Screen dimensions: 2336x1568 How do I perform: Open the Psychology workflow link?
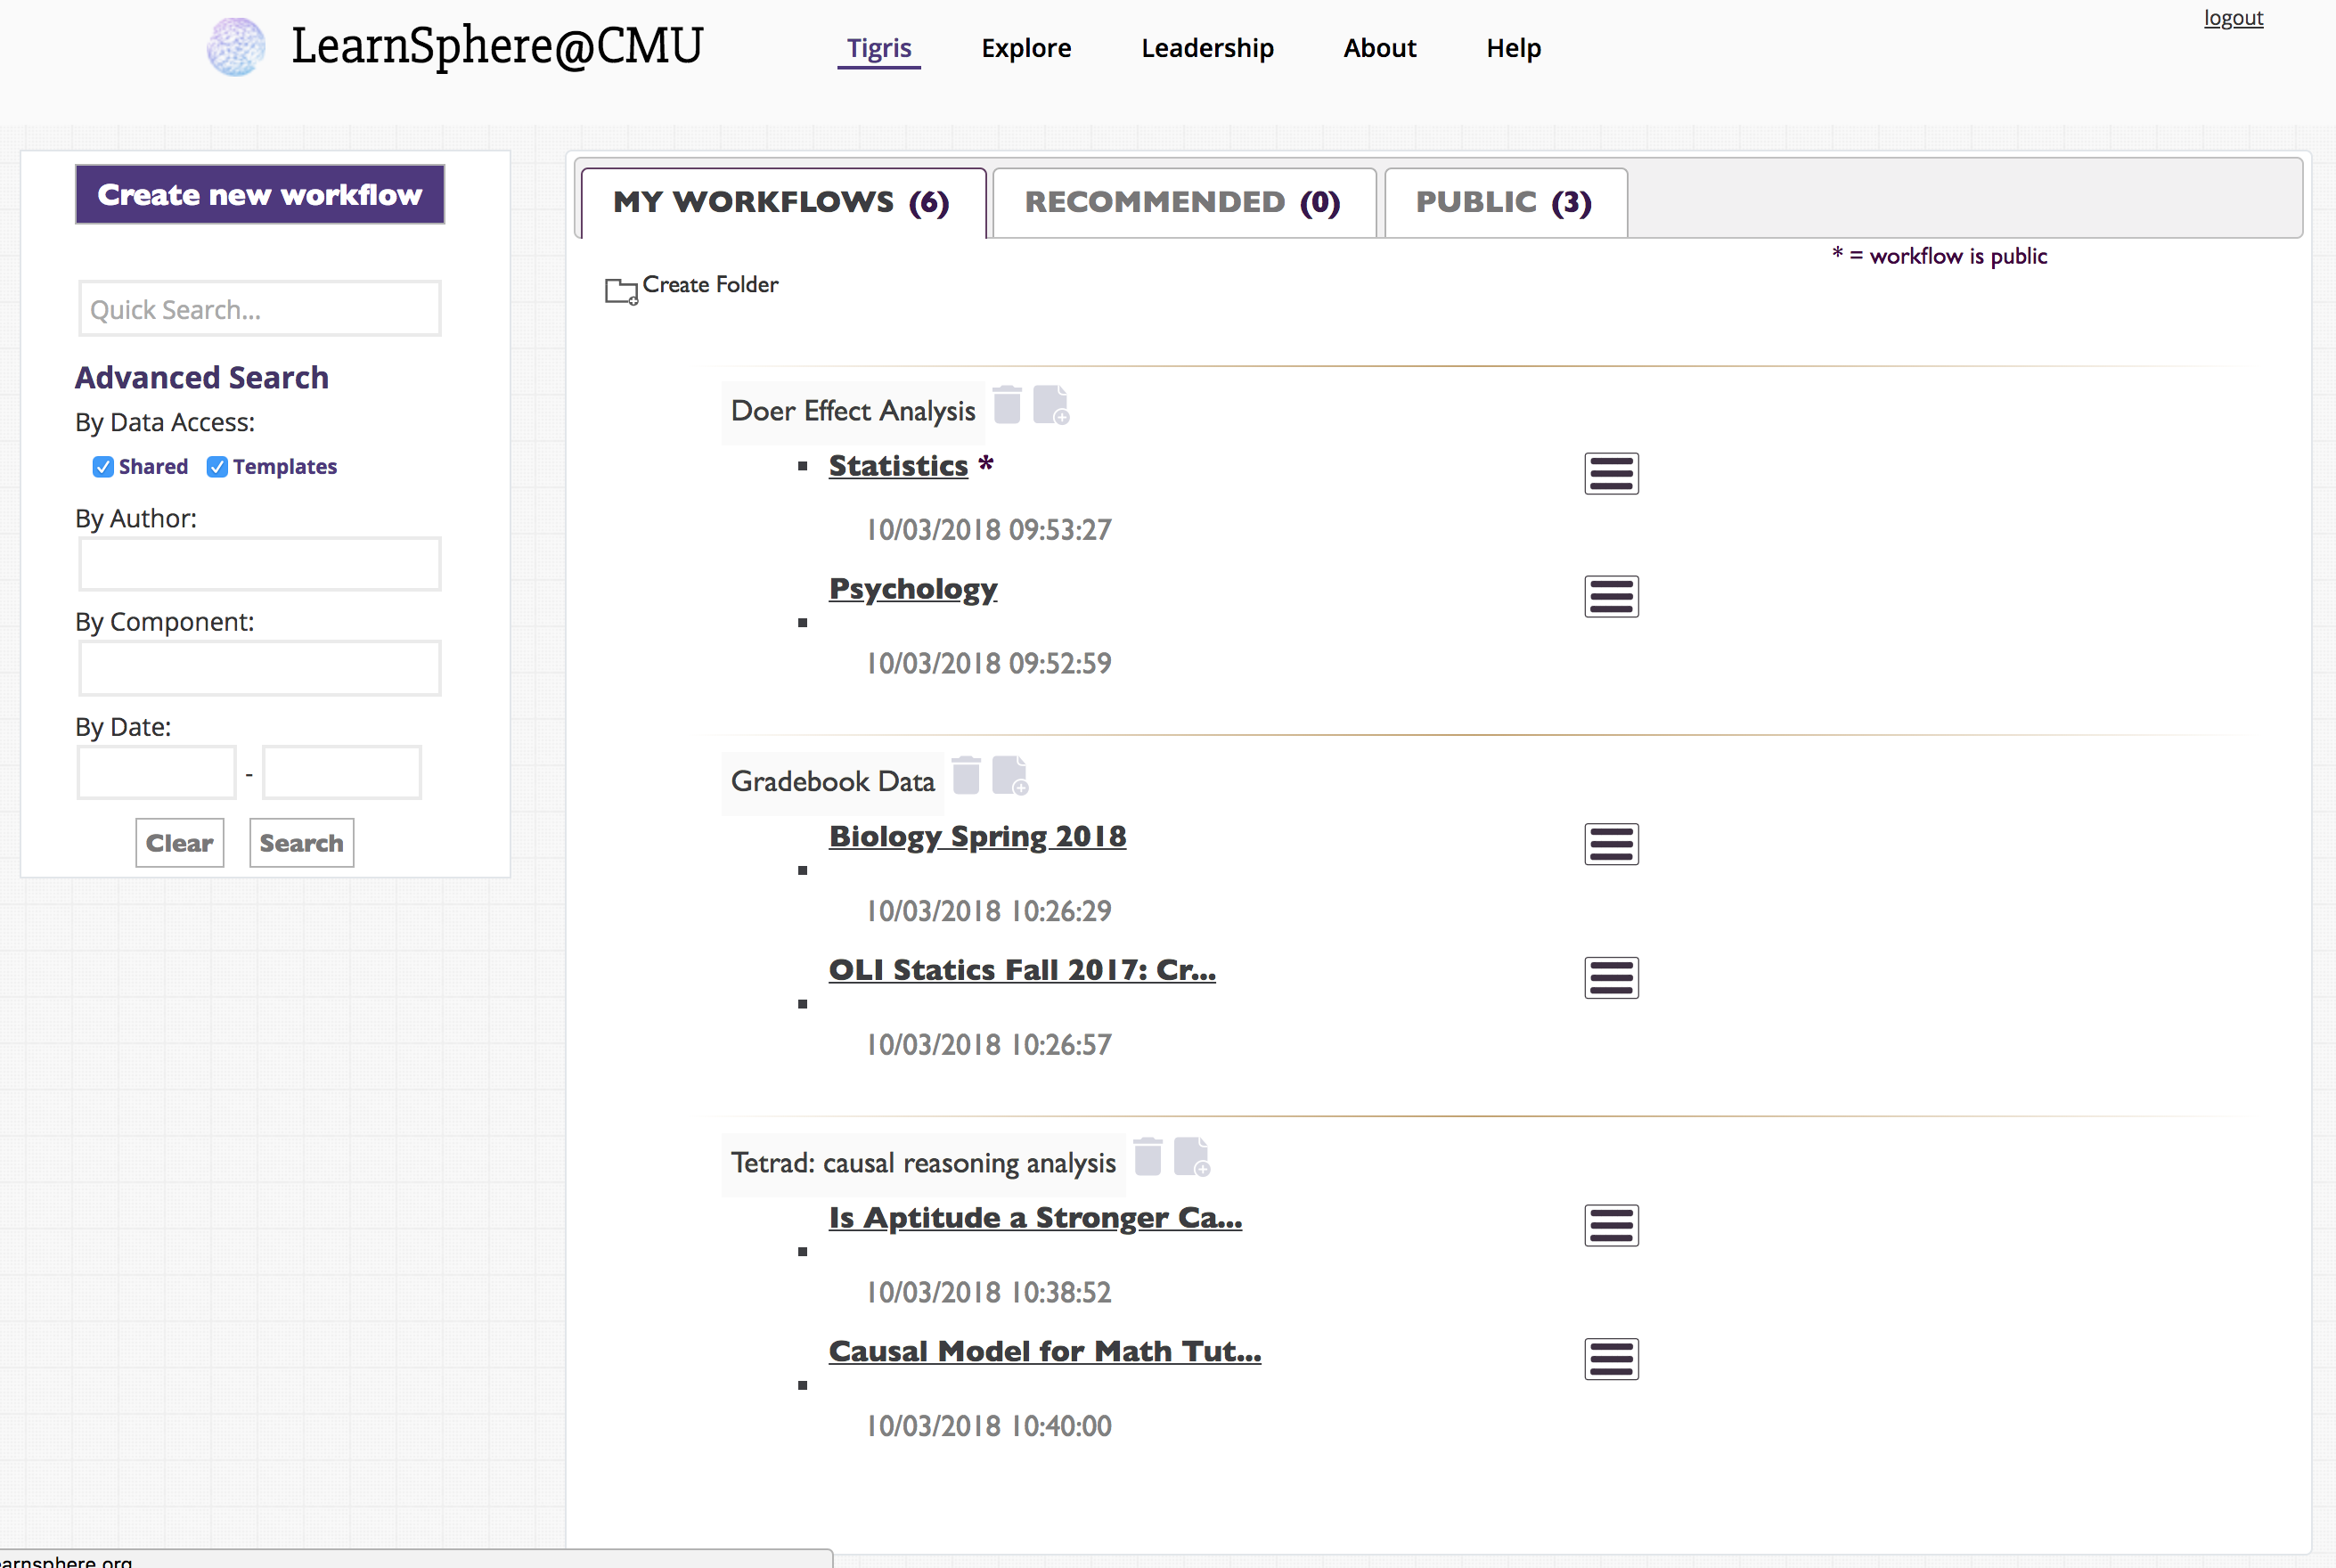tap(913, 589)
